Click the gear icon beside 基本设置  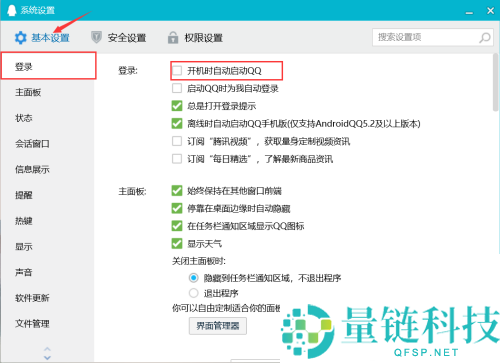21,38
